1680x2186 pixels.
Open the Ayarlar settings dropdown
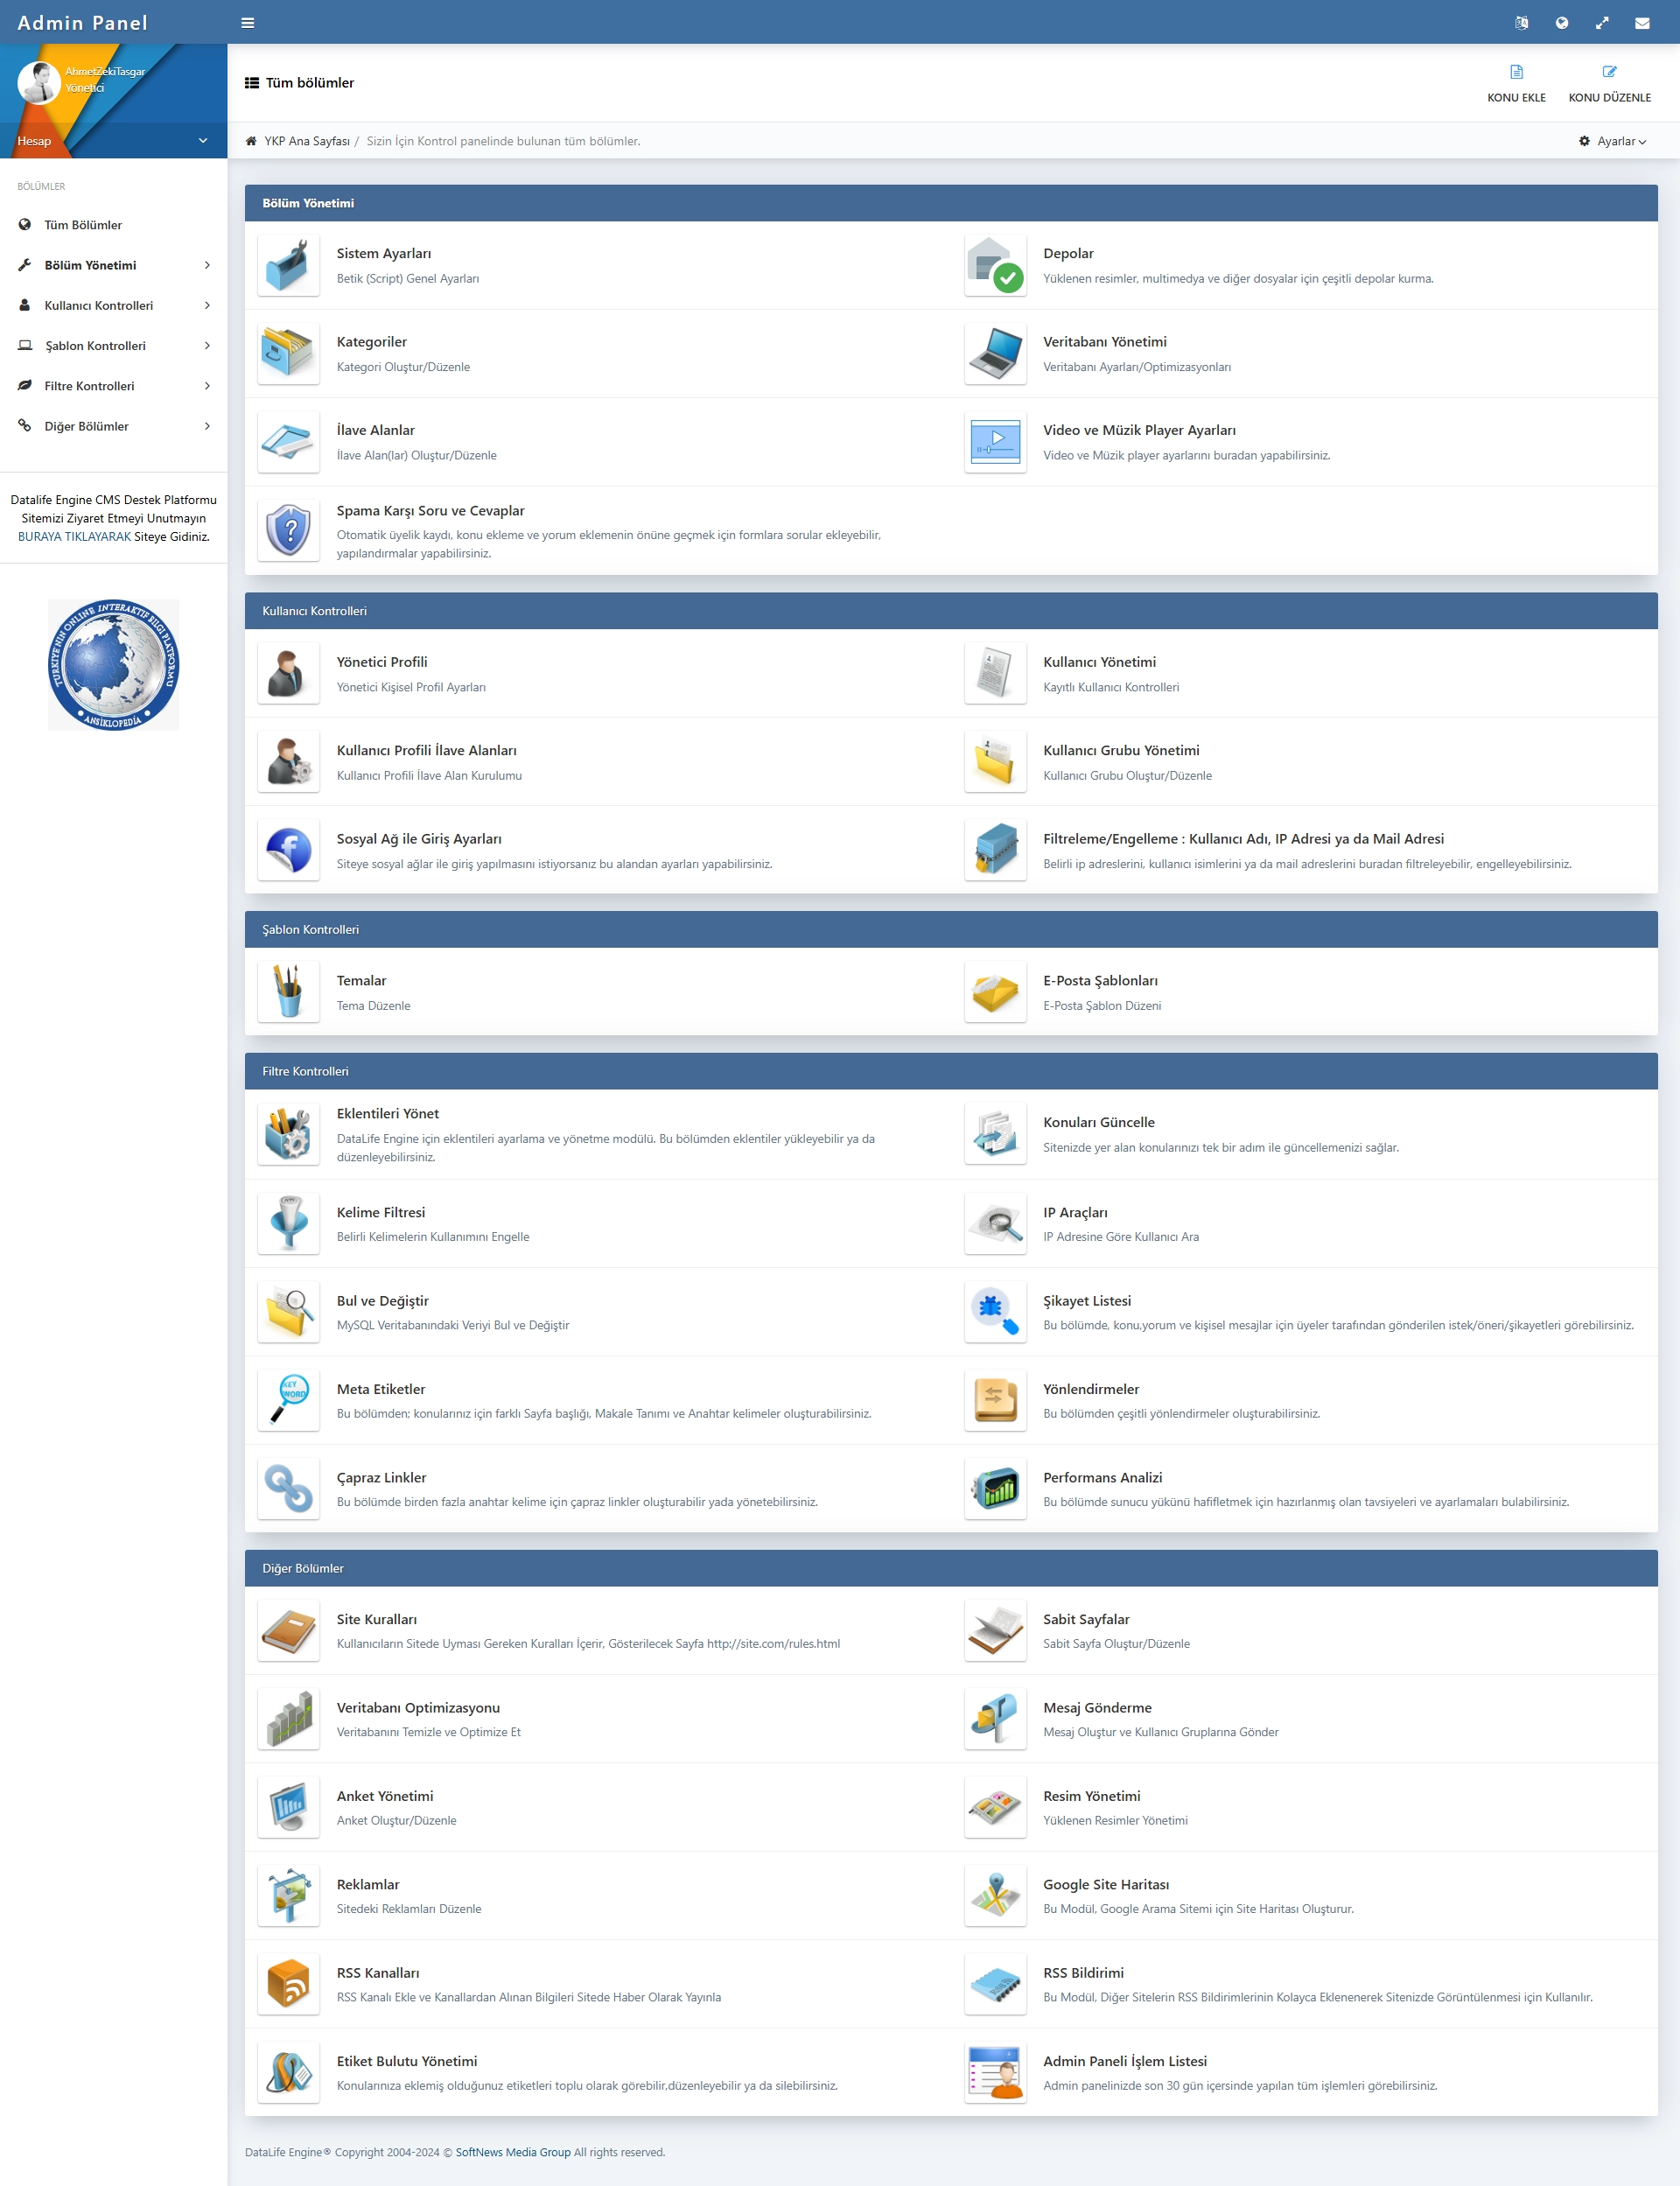pos(1613,141)
